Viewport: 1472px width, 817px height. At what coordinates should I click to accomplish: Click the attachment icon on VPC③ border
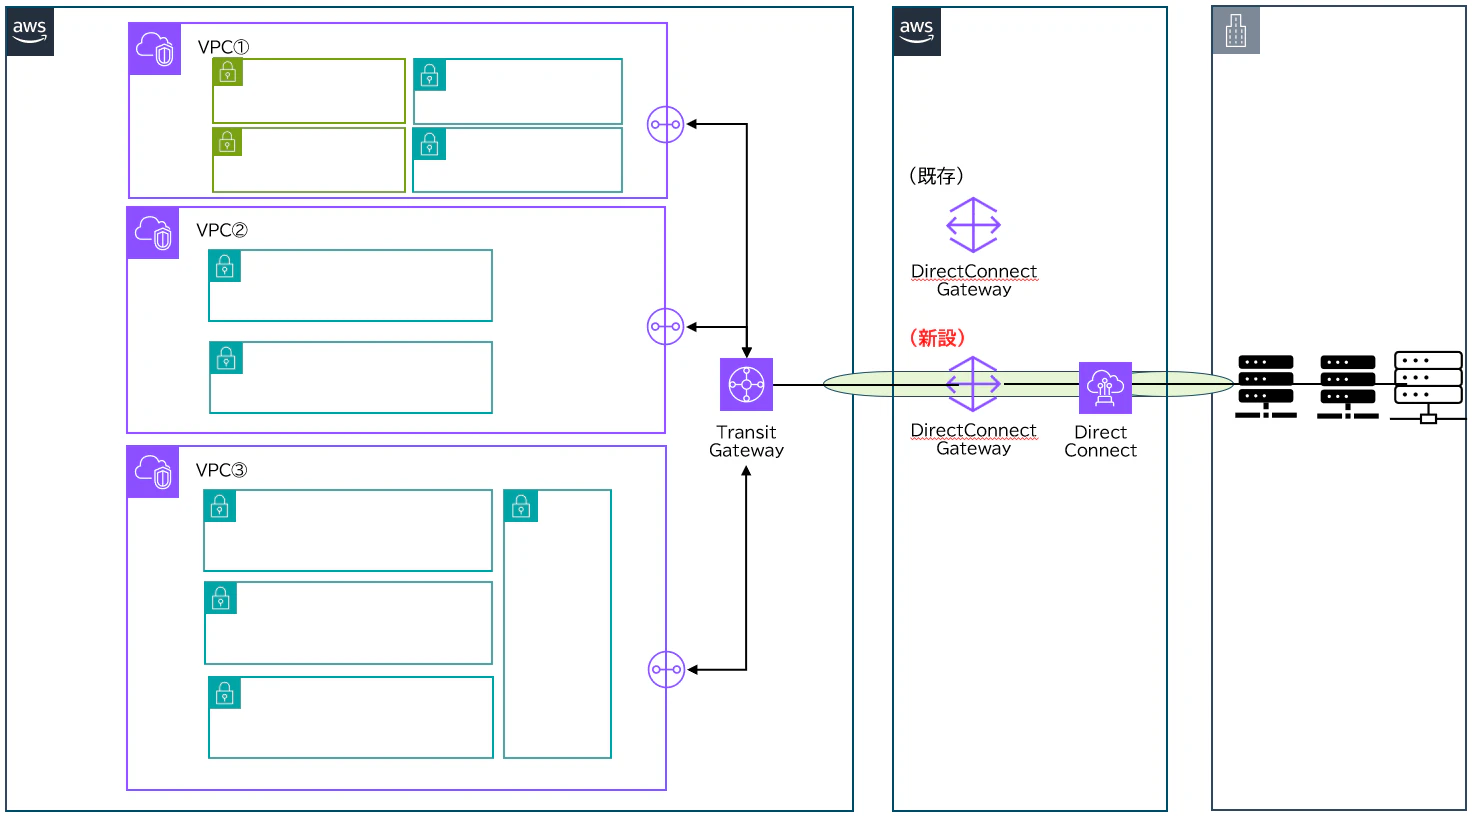pyautogui.click(x=667, y=669)
